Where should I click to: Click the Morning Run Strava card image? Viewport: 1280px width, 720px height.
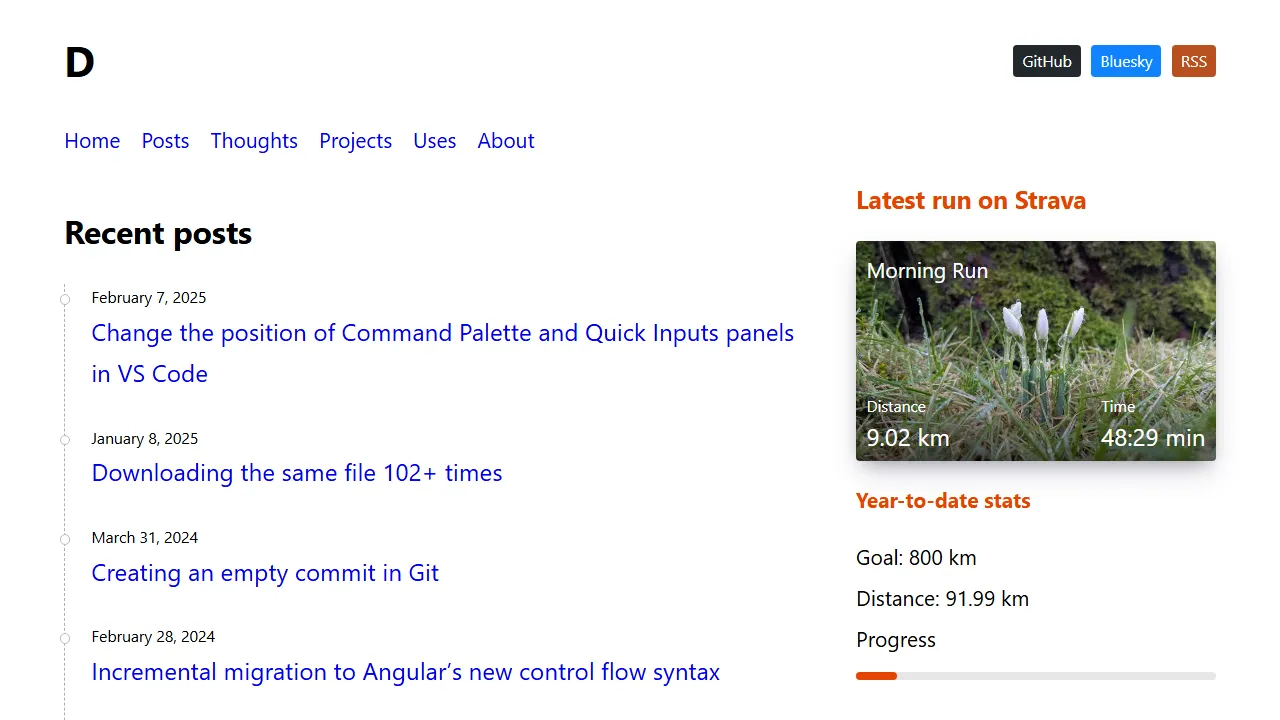[1035, 350]
